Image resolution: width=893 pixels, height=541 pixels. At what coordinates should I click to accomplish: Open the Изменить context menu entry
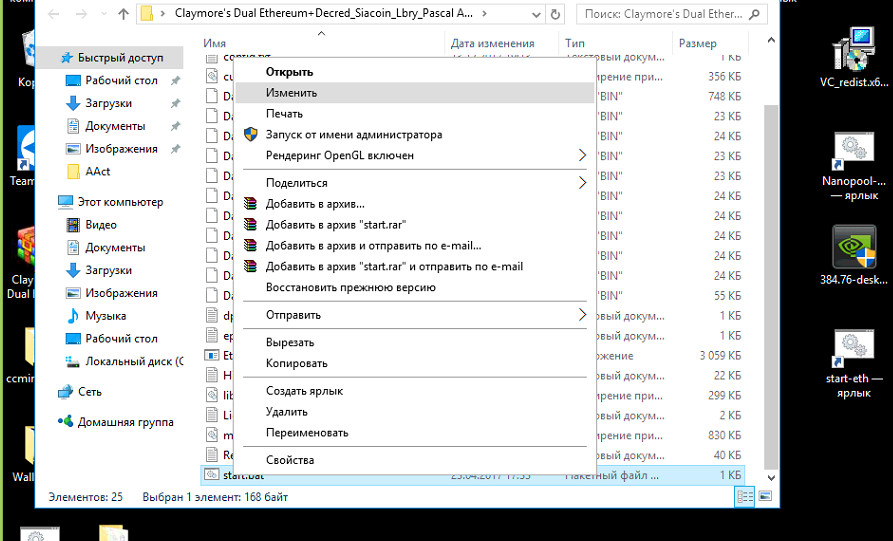pos(414,93)
